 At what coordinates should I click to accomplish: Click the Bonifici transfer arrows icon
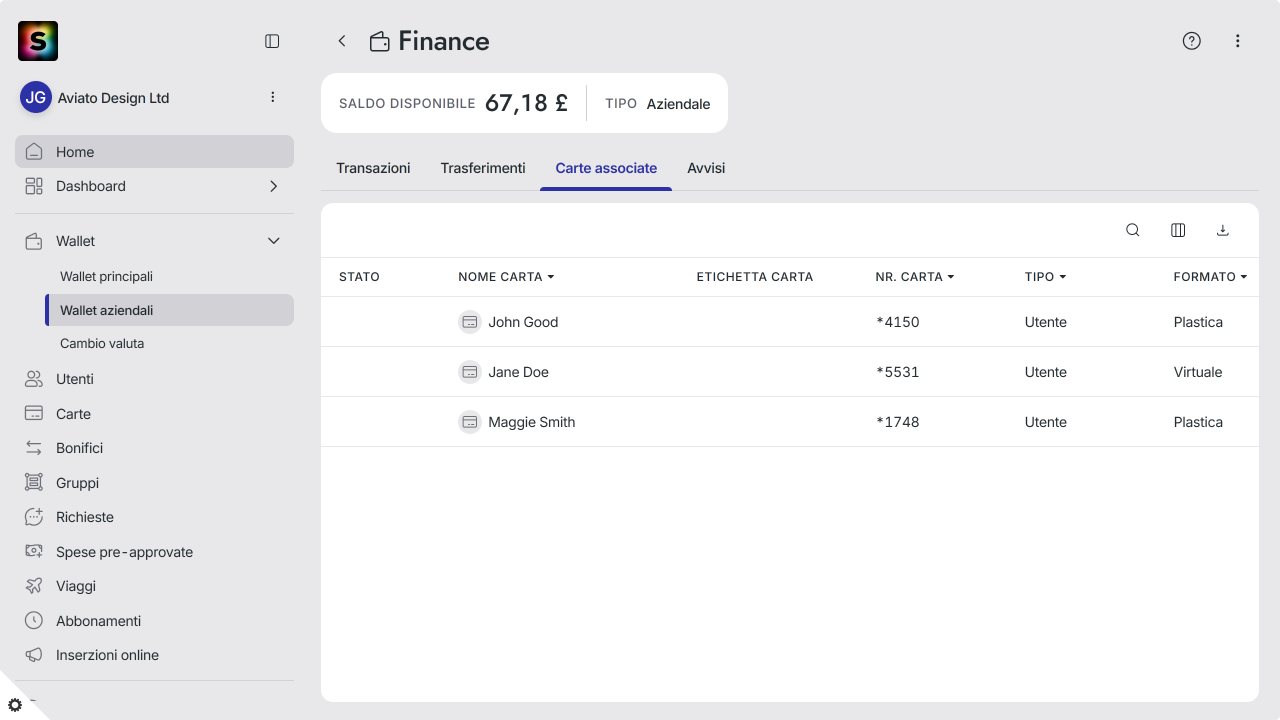34,448
